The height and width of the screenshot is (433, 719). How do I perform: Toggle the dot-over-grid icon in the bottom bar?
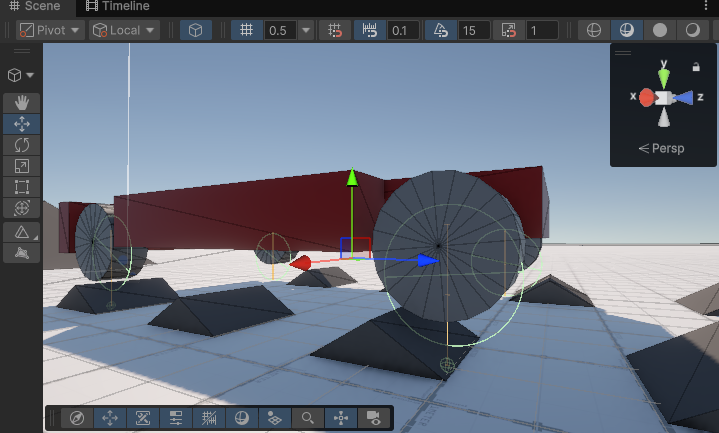tap(275, 418)
